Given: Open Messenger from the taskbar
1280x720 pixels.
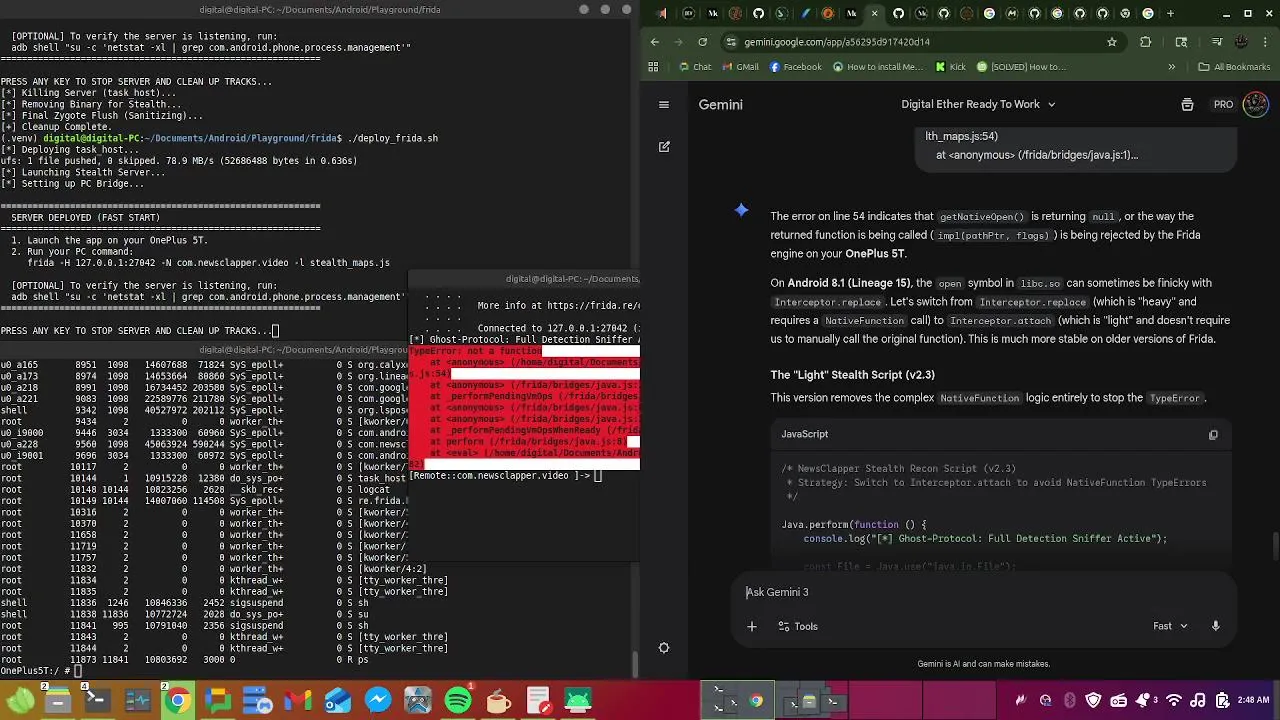Looking at the screenshot, I should click(377, 701).
